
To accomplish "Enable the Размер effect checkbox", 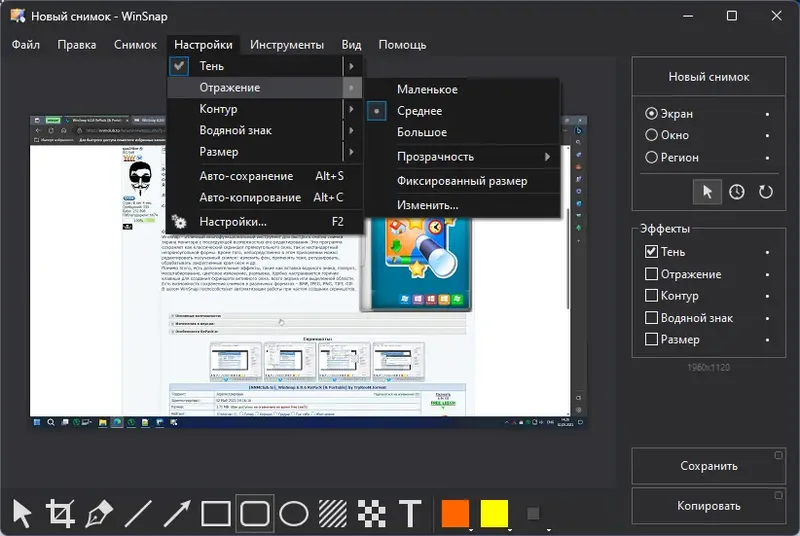I will (651, 339).
